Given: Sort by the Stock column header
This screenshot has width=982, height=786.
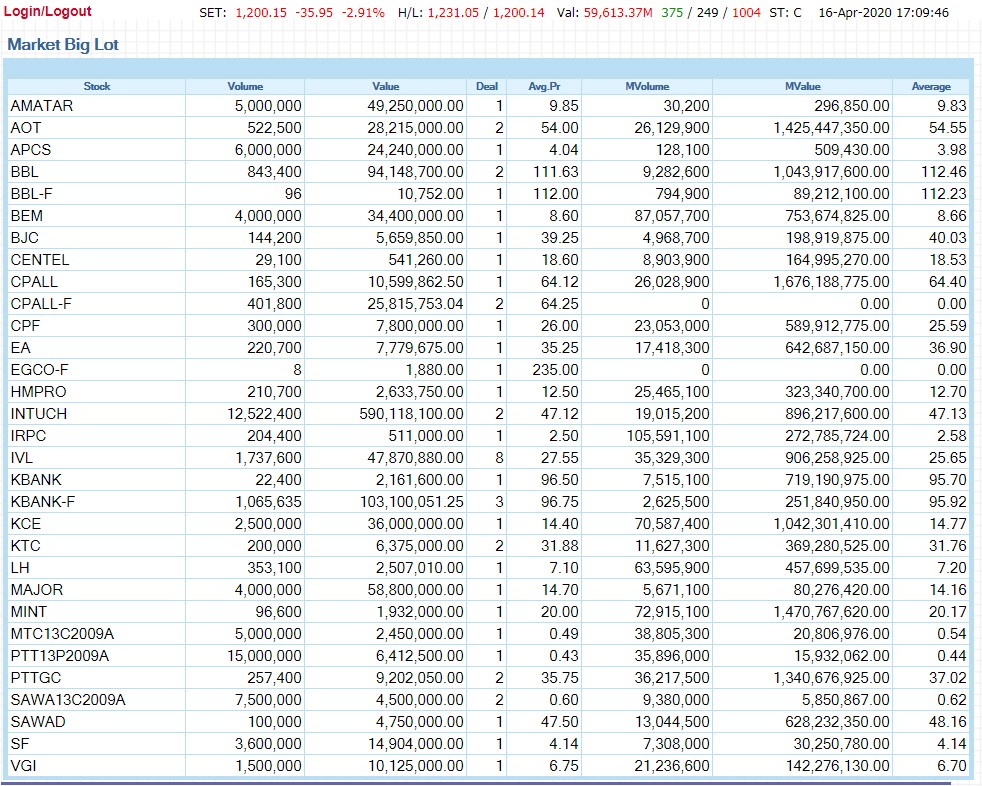Looking at the screenshot, I should [97, 86].
